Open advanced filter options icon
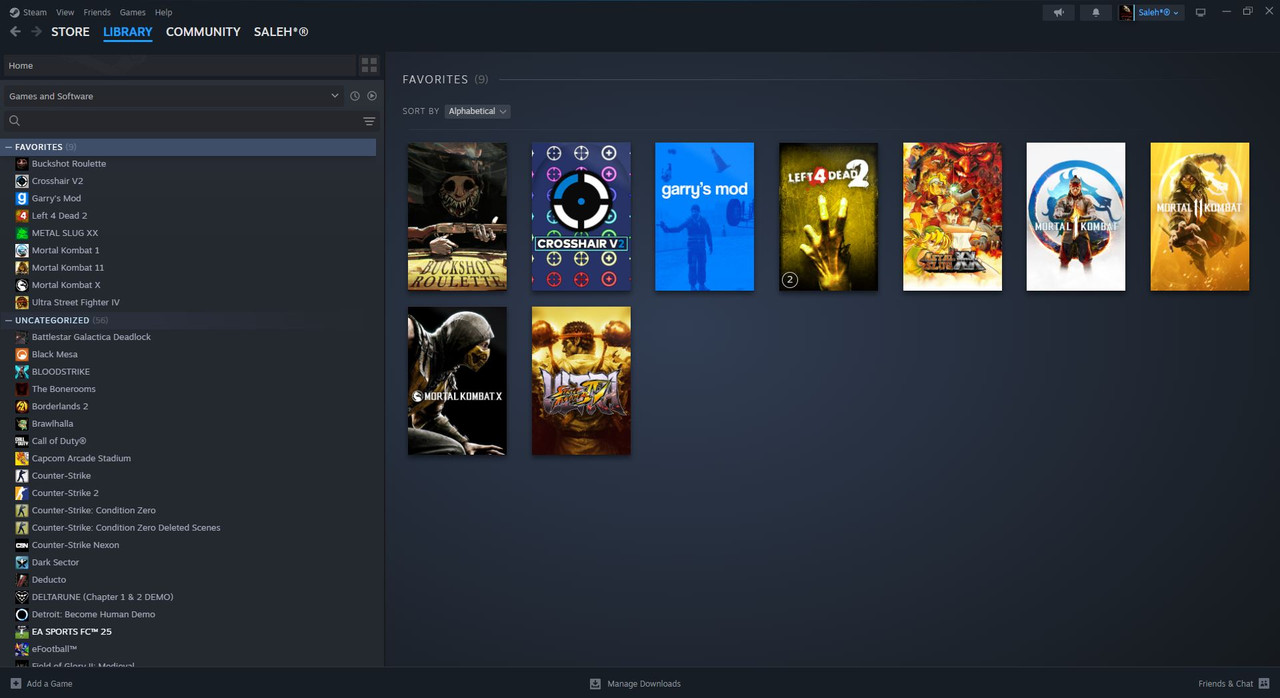 369,121
